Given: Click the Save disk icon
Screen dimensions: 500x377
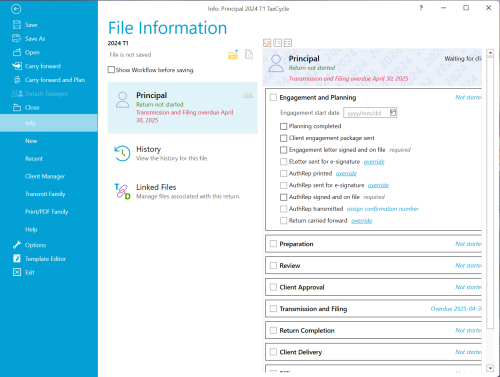Looking at the screenshot, I should click(17, 25).
